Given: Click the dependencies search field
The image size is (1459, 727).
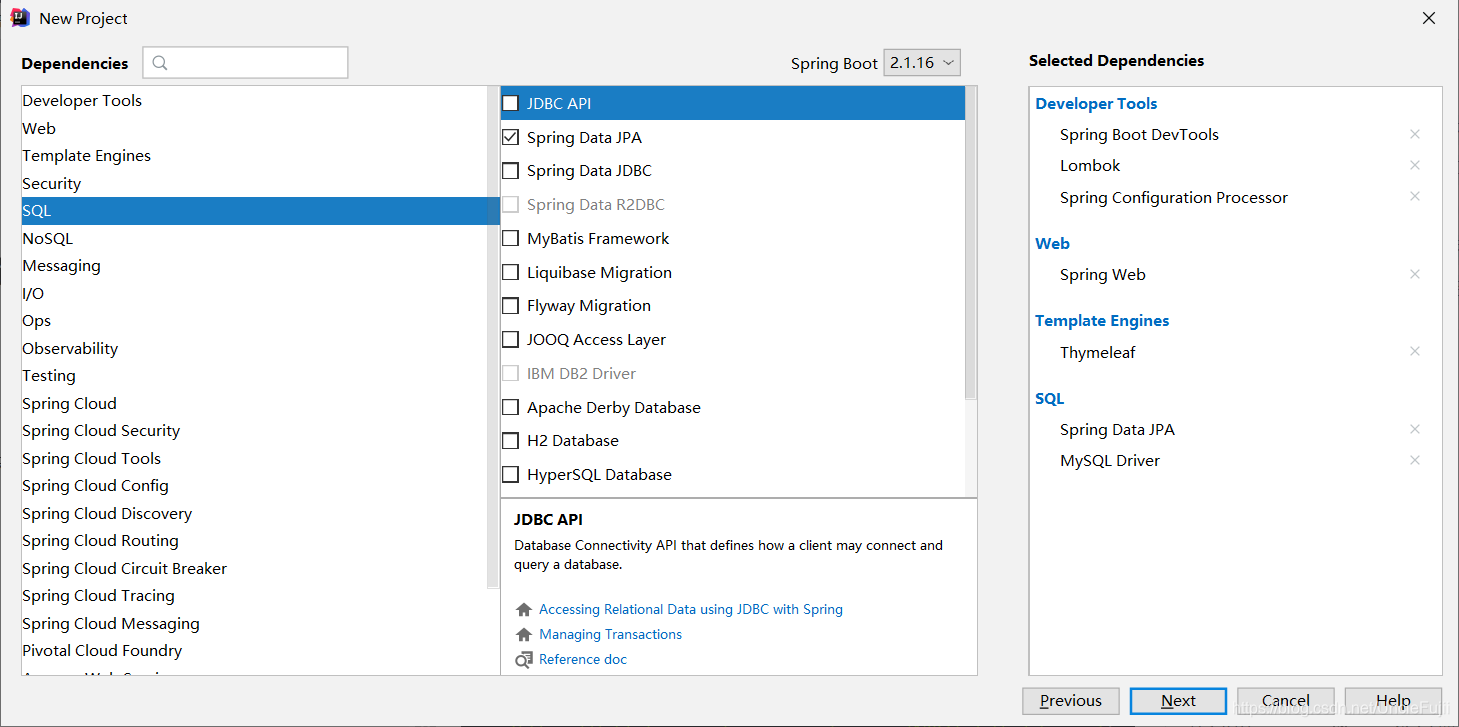Looking at the screenshot, I should (245, 63).
